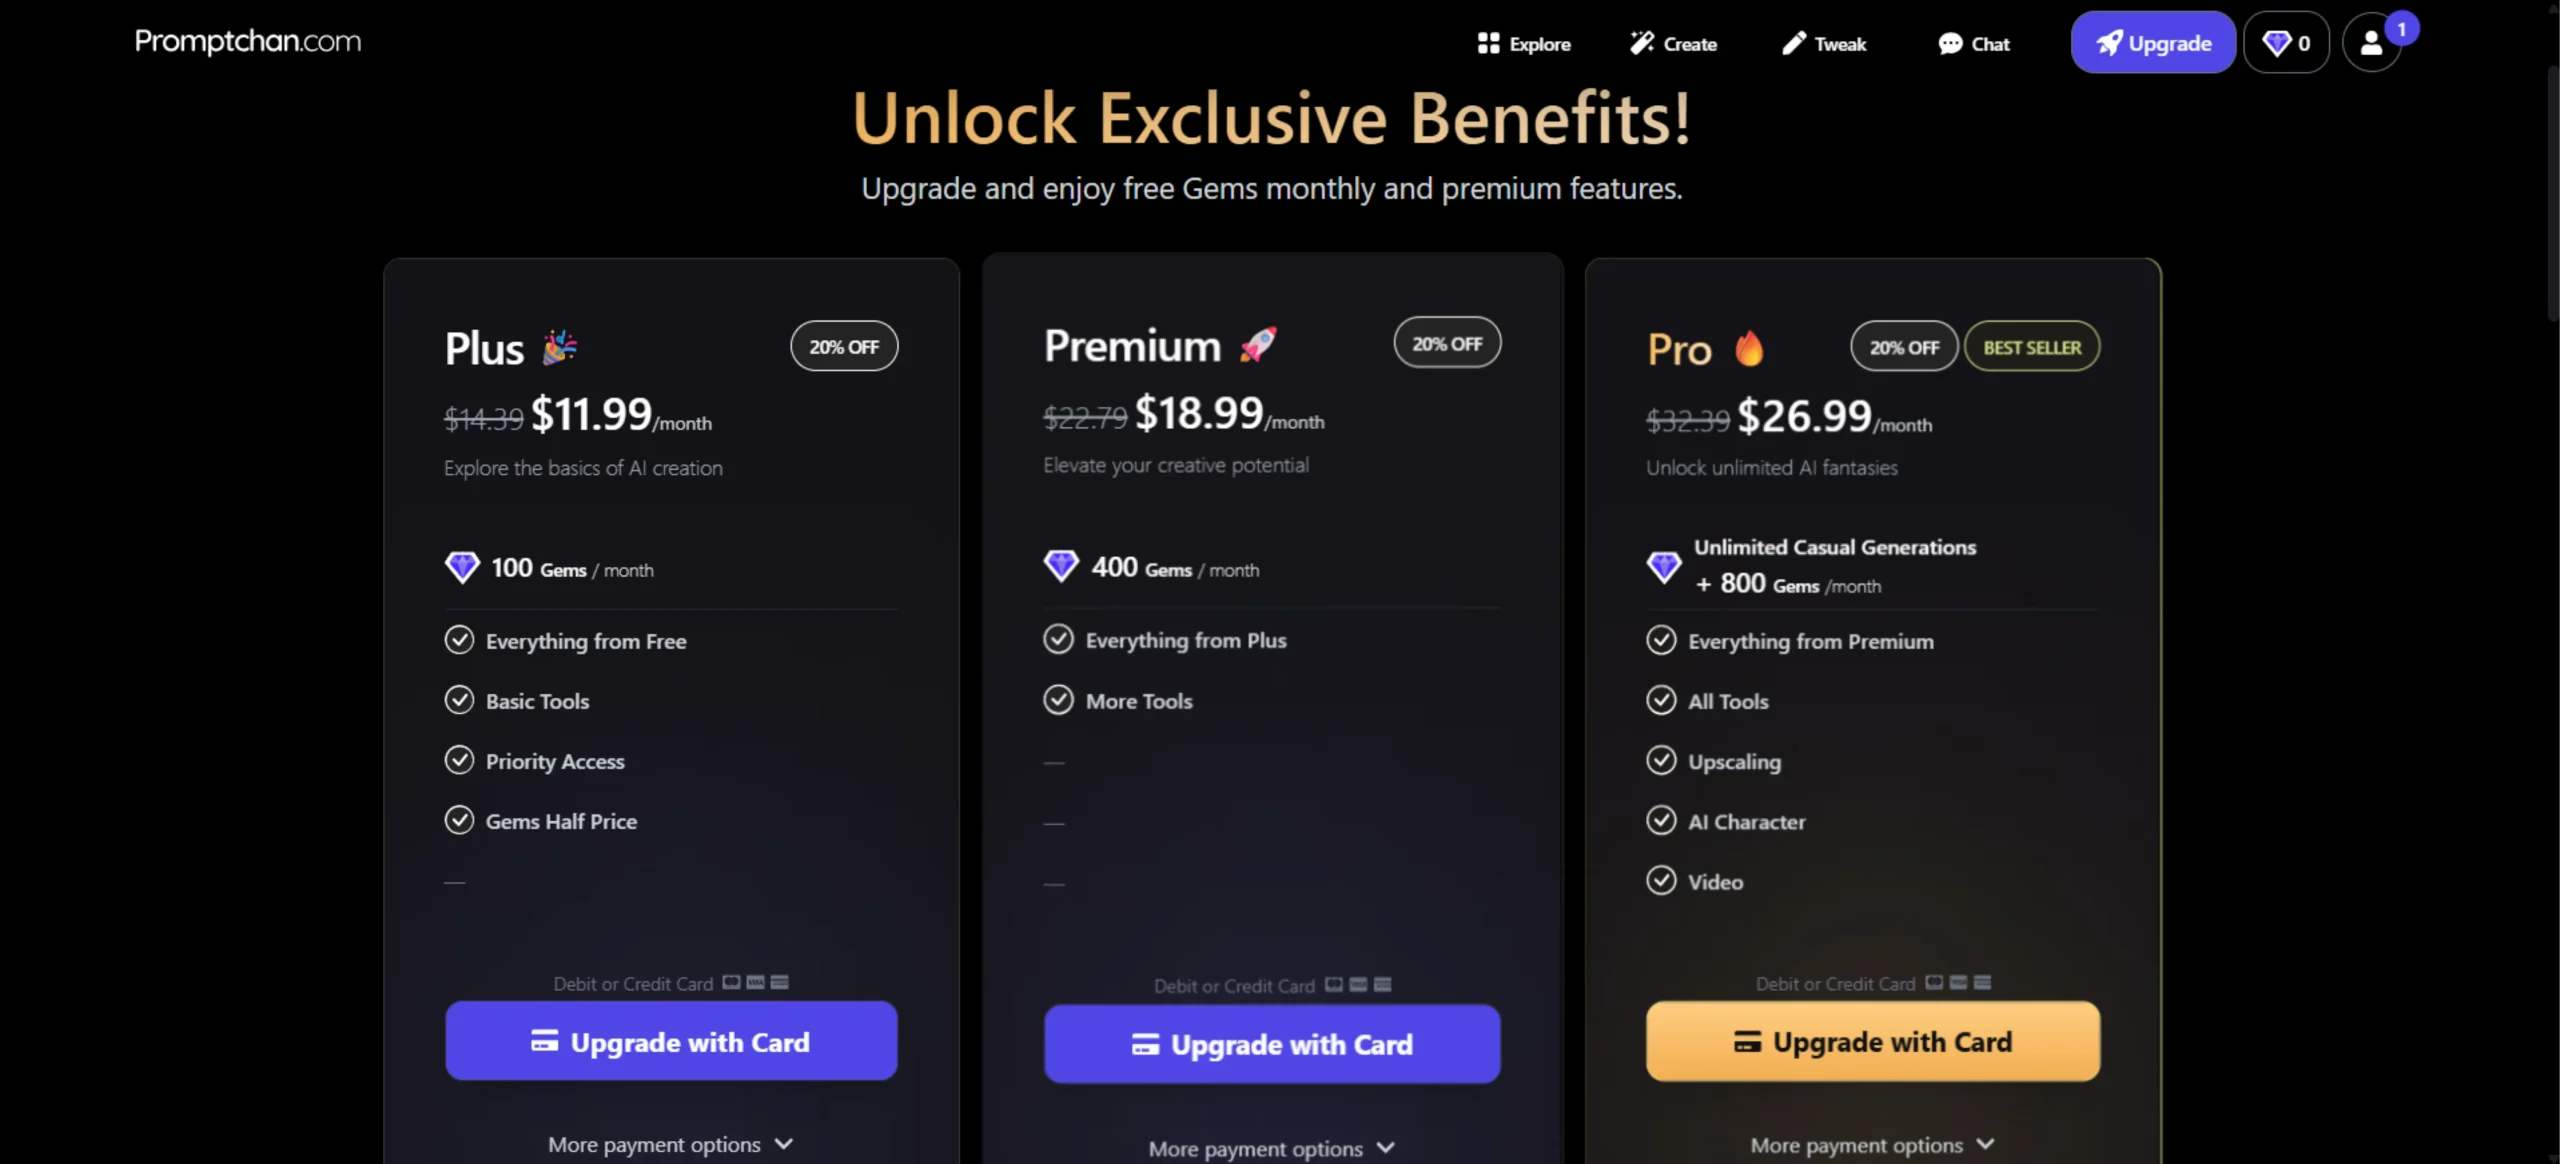Screen dimensions: 2560x1164
Task: Expand More payment options under Pro
Action: pyautogui.click(x=1872, y=1144)
